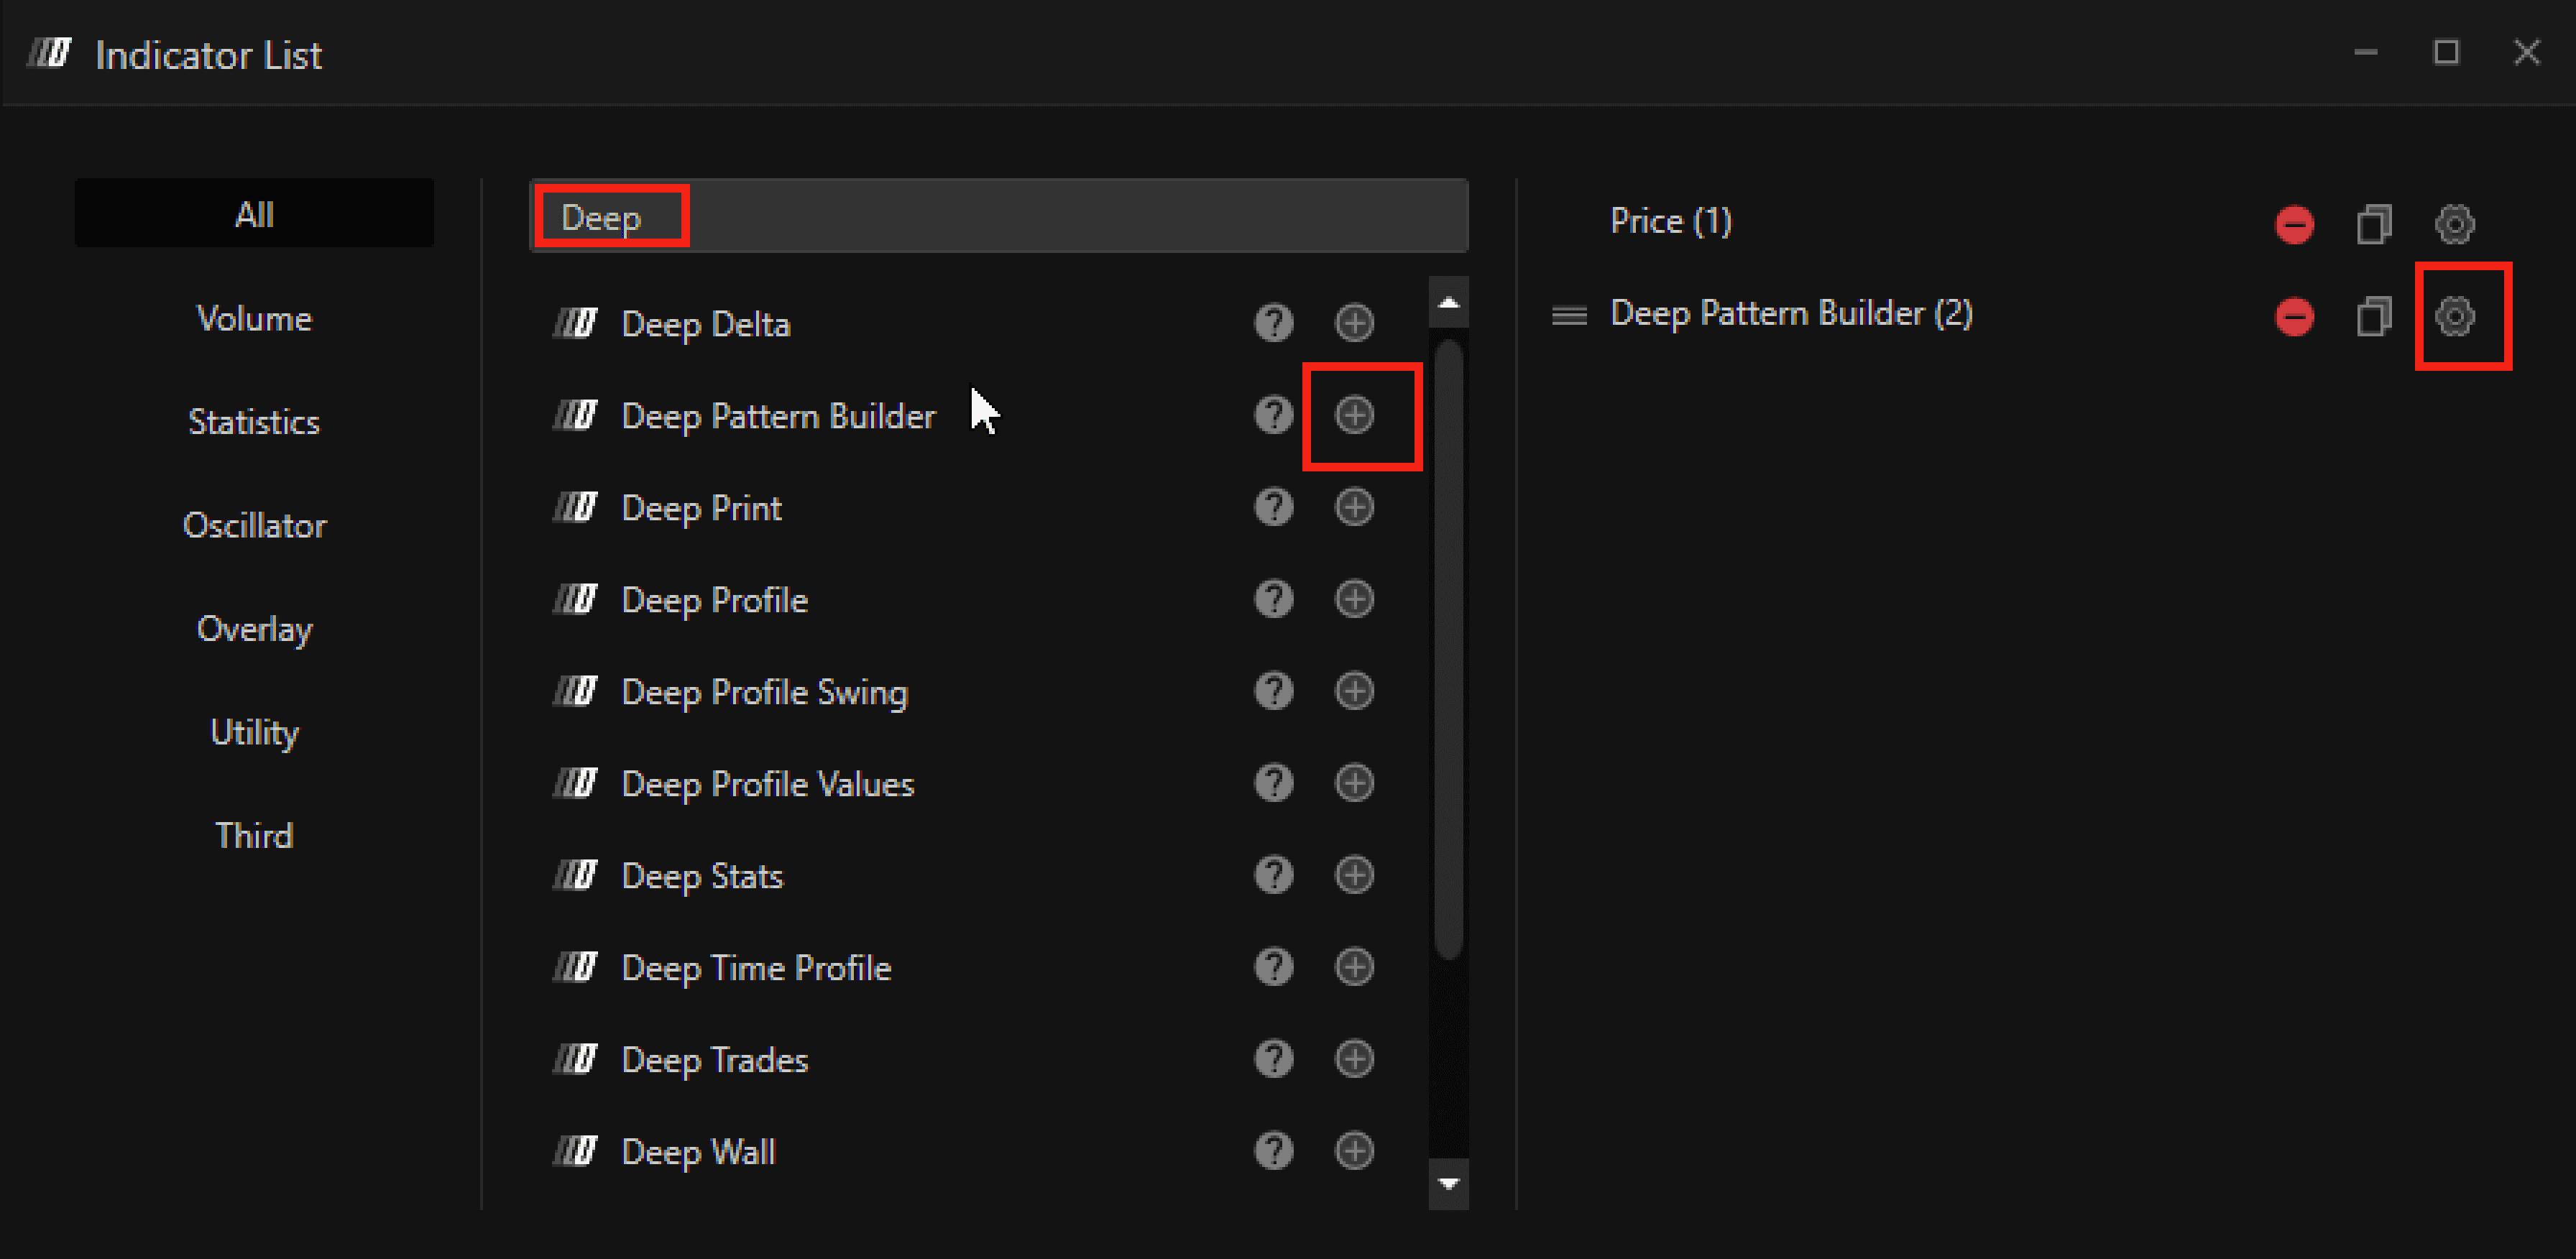
Task: Remove the Deep Pattern Builder (2) indicator
Action: (2294, 316)
